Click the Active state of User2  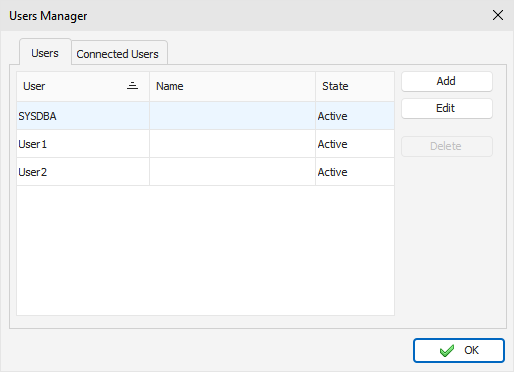(355, 172)
